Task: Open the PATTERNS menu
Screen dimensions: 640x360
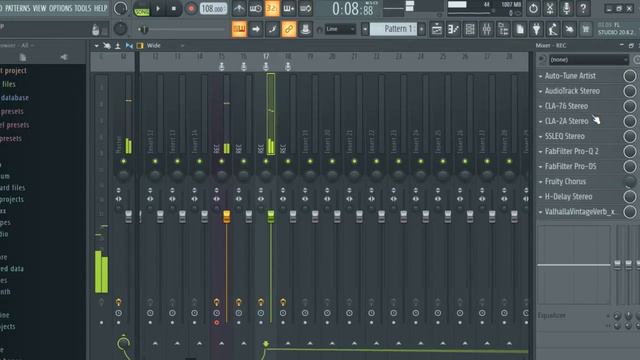Action: click(18, 8)
